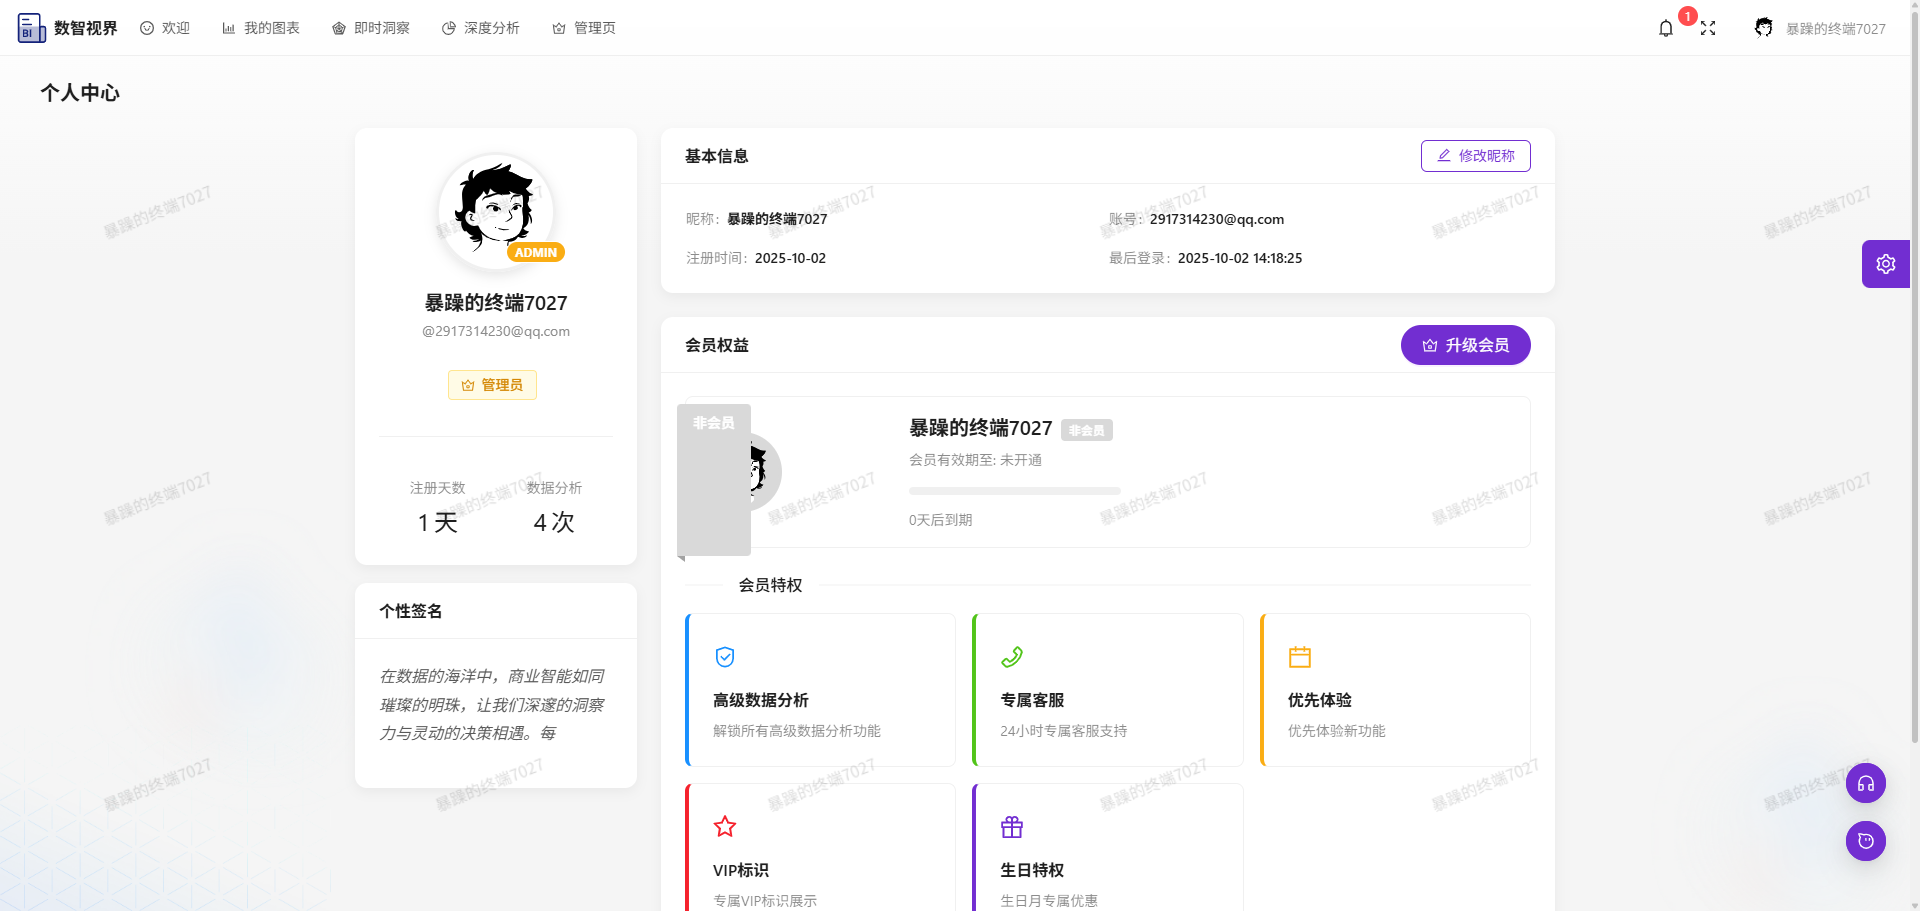Enter fullscreen using the expand icon
Screen dimensions: 1920x911
point(1708,28)
